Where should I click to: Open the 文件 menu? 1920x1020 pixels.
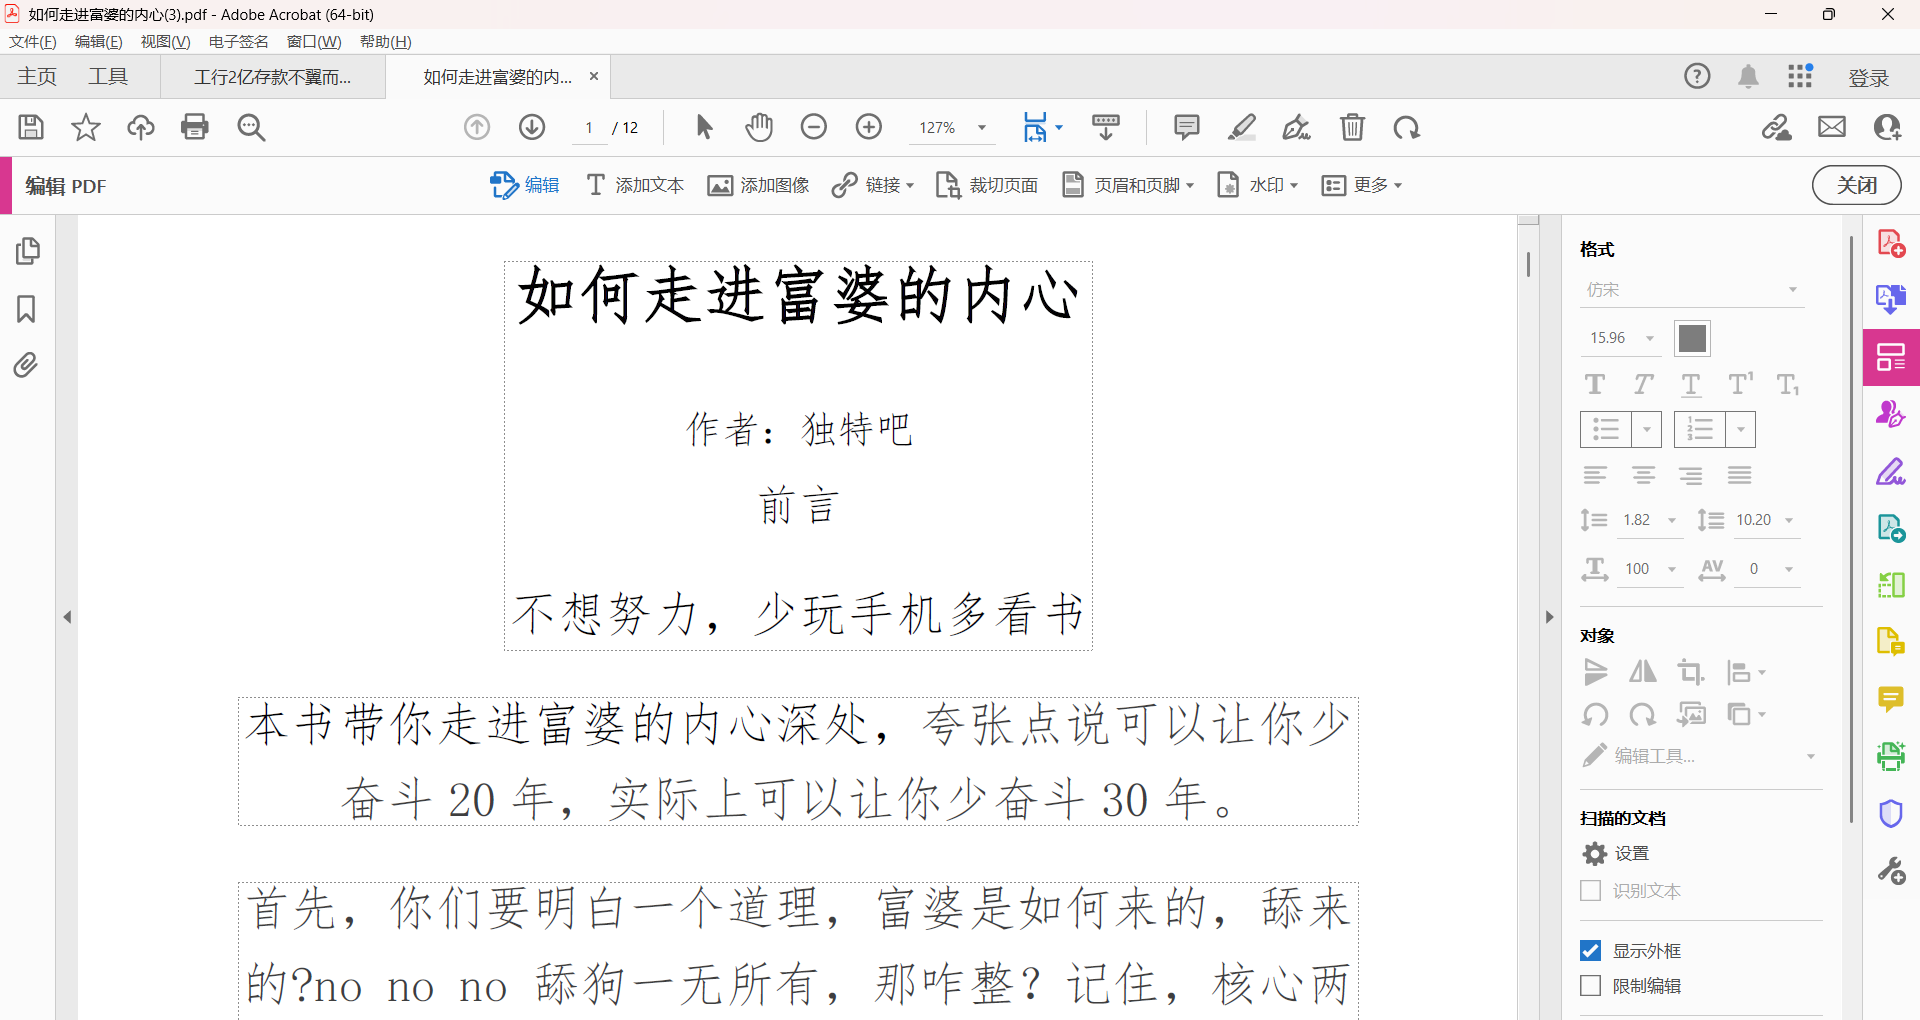click(x=32, y=41)
